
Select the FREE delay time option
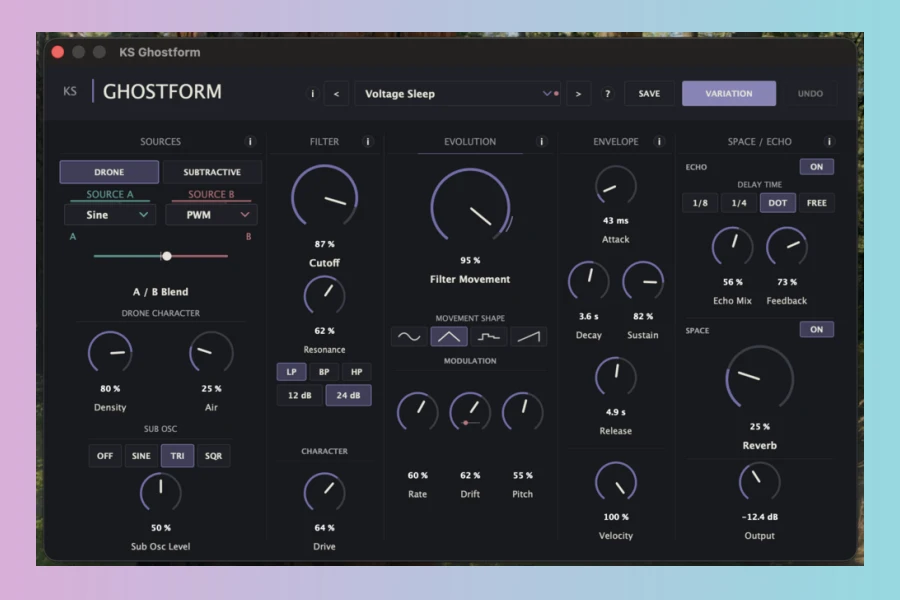point(817,203)
